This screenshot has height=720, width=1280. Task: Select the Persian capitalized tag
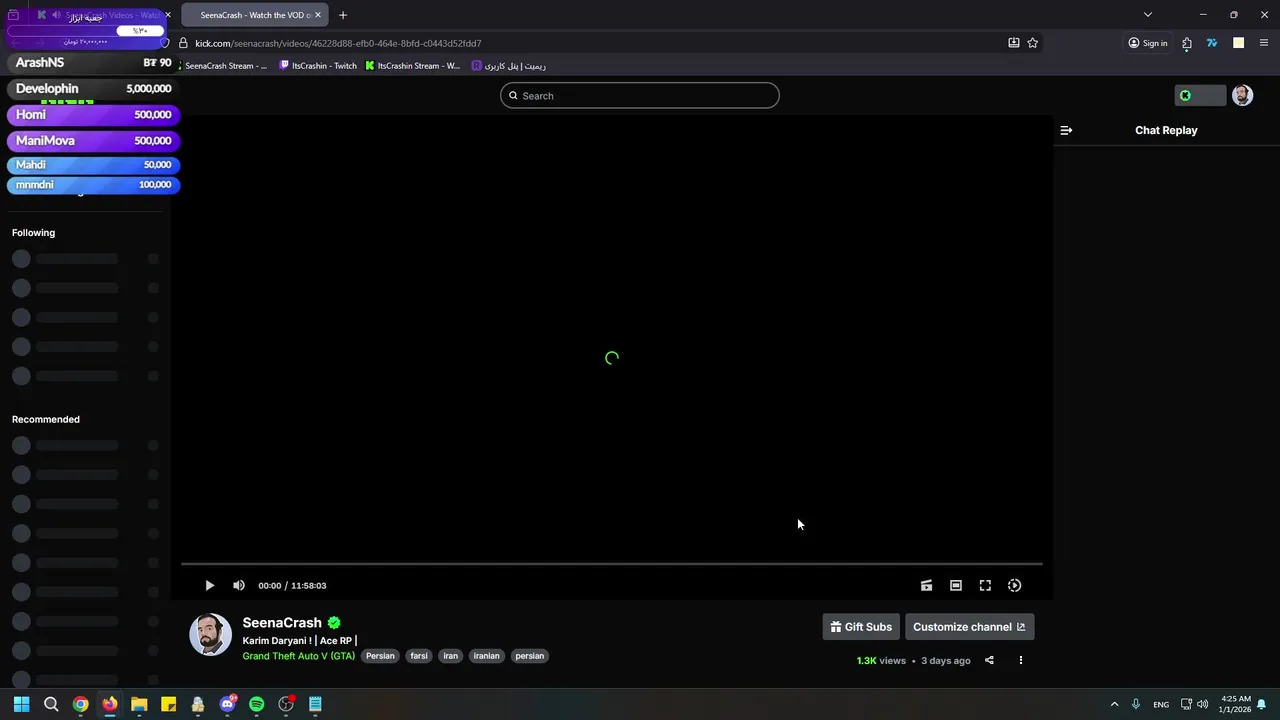380,656
